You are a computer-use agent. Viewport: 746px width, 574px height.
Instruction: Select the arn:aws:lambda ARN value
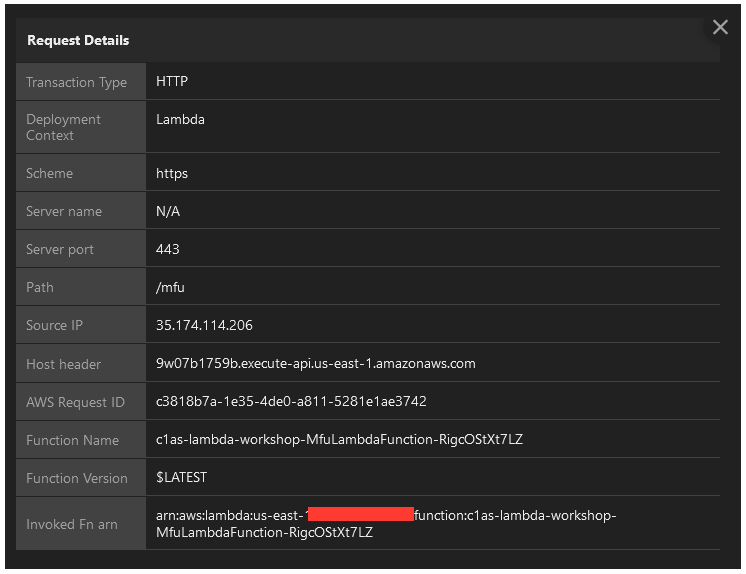386,524
